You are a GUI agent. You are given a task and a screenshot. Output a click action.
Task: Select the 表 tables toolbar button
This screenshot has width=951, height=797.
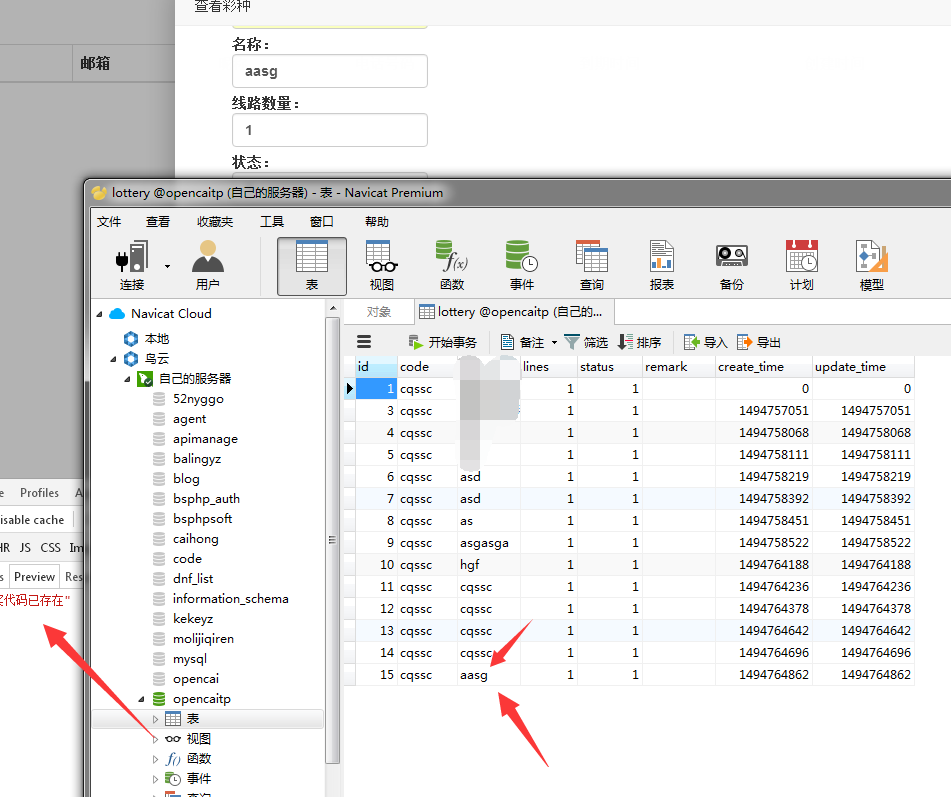click(312, 266)
